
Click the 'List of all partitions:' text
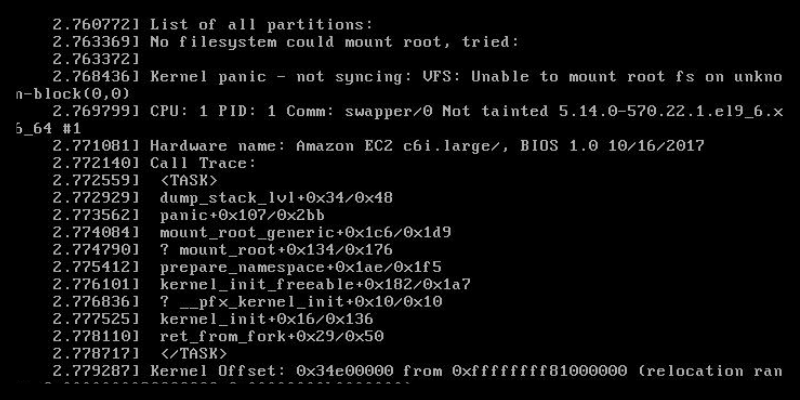(x=261, y=24)
